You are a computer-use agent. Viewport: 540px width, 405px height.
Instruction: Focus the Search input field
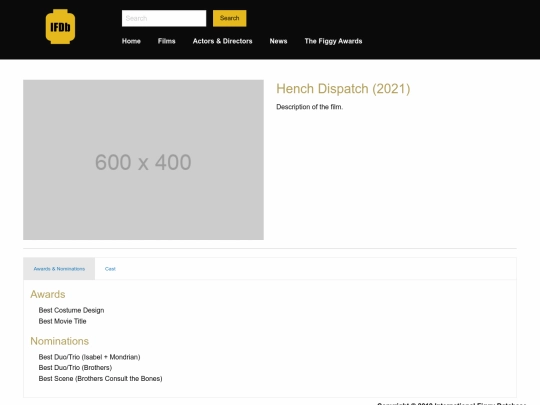pos(164,18)
